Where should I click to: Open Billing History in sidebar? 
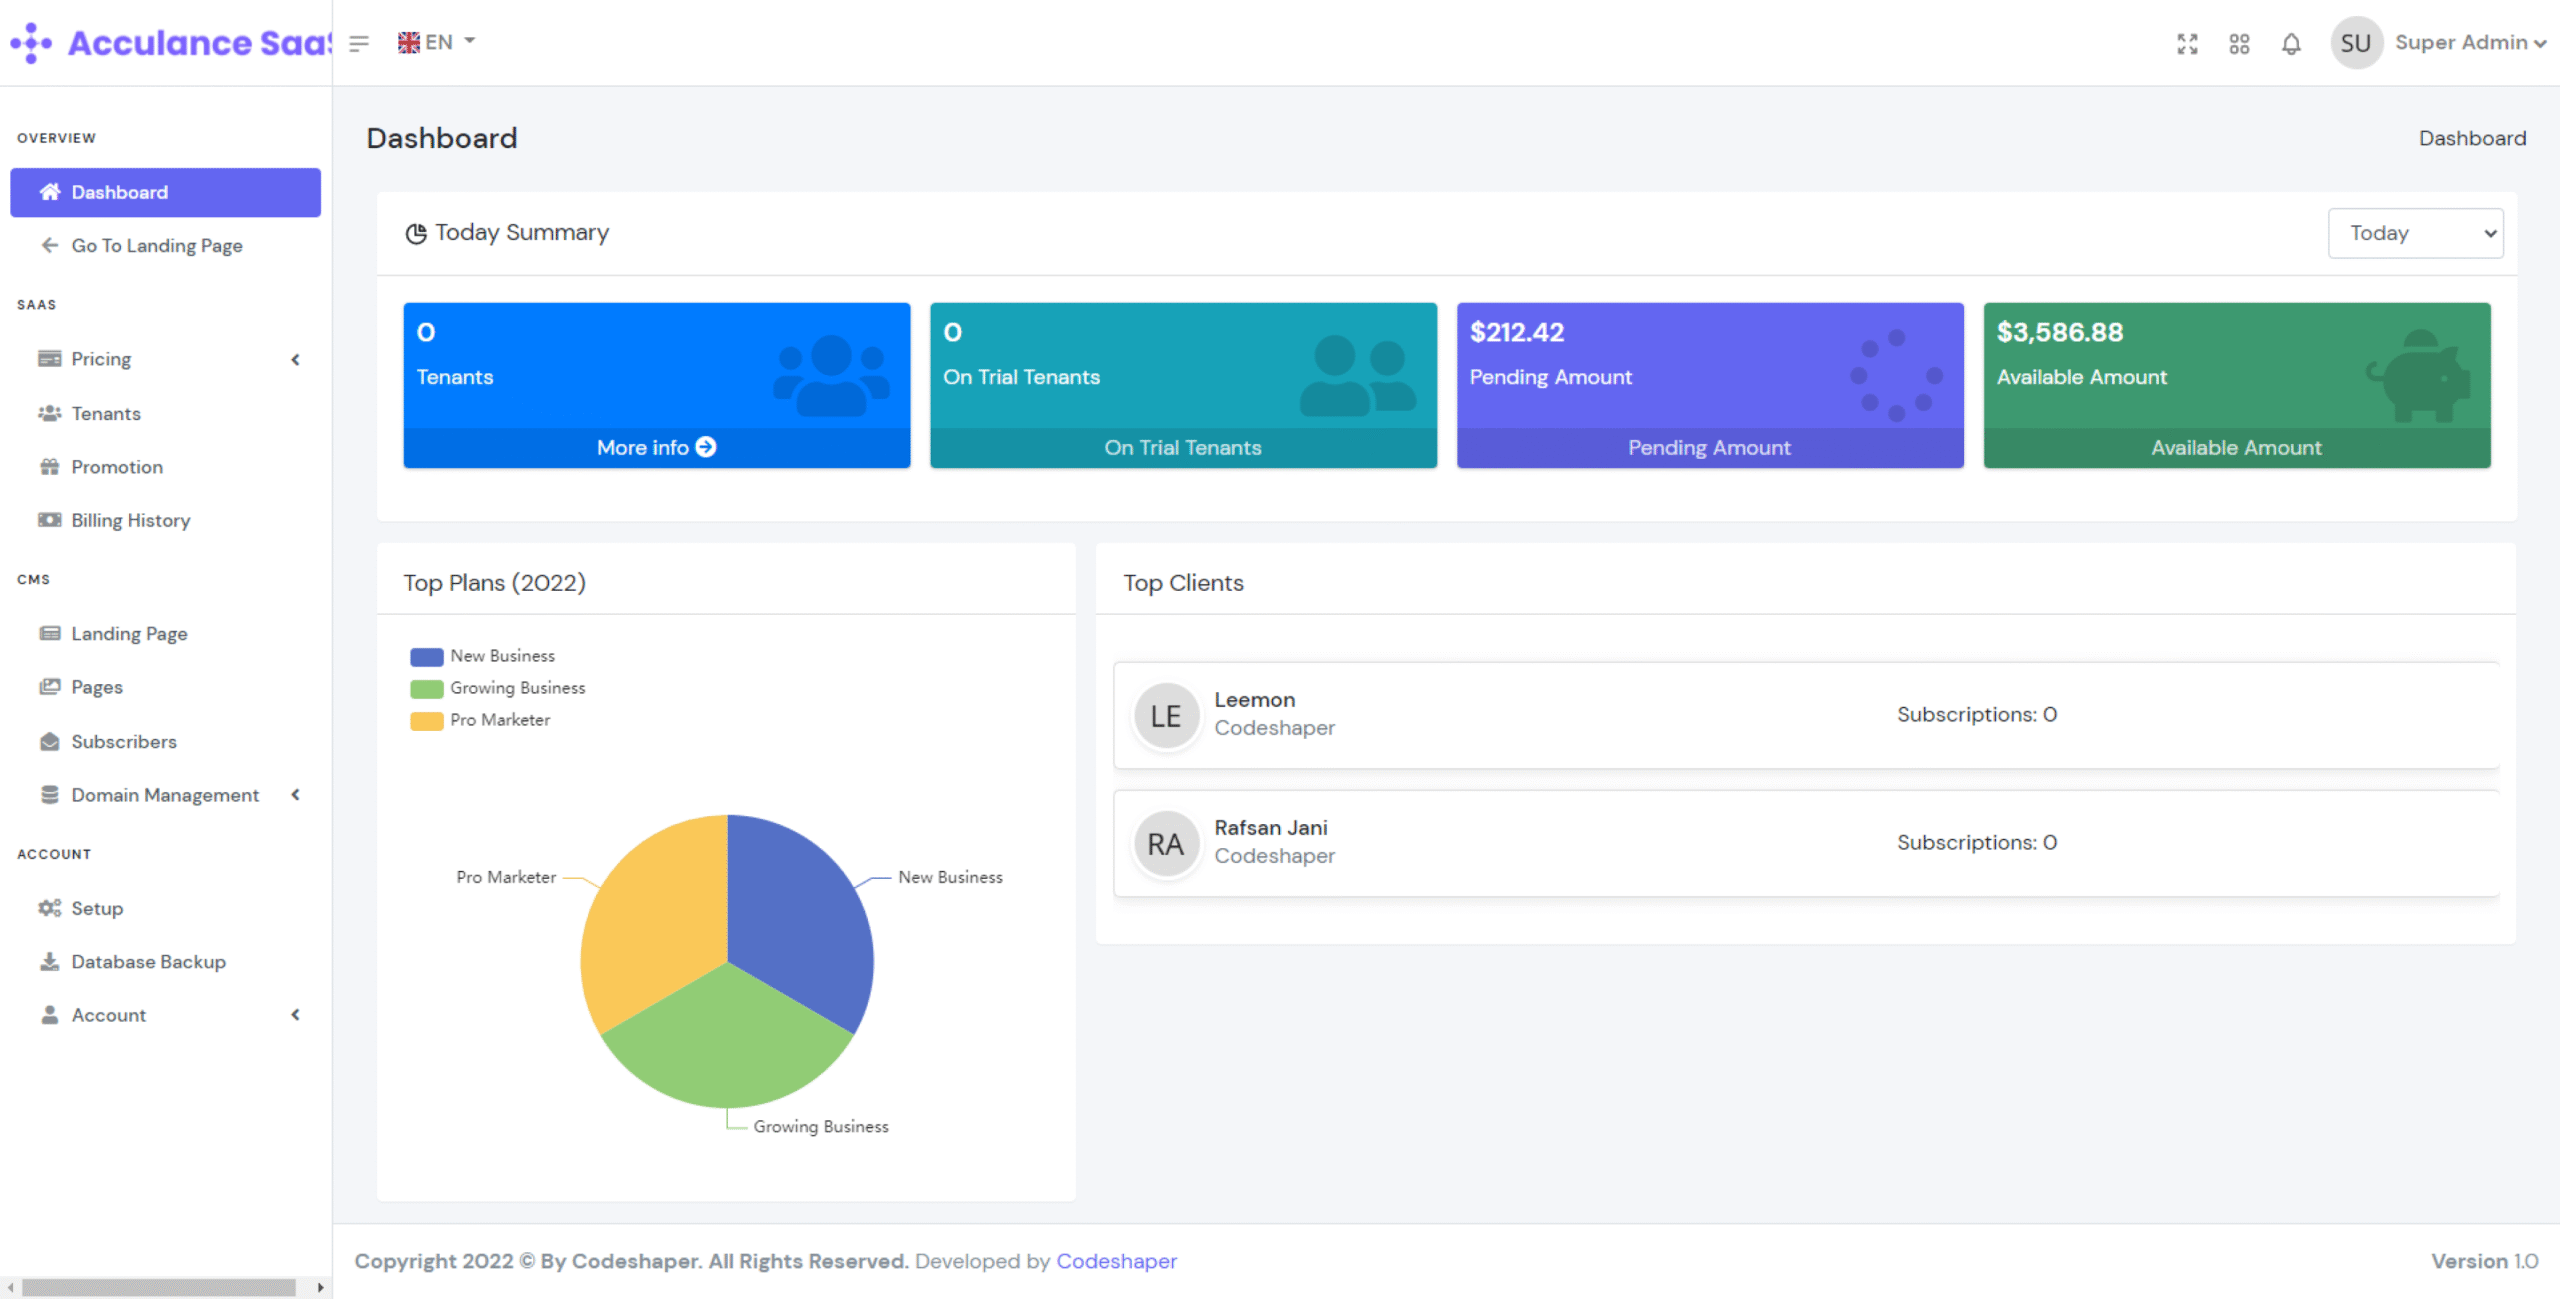click(x=130, y=520)
